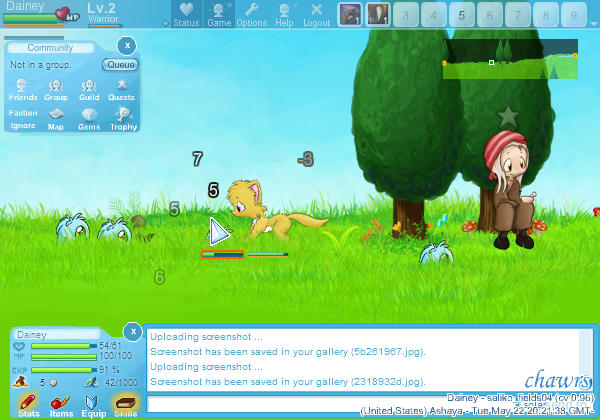Click the EXP bar showing 91%
The width and height of the screenshot is (600, 420).
(64, 370)
